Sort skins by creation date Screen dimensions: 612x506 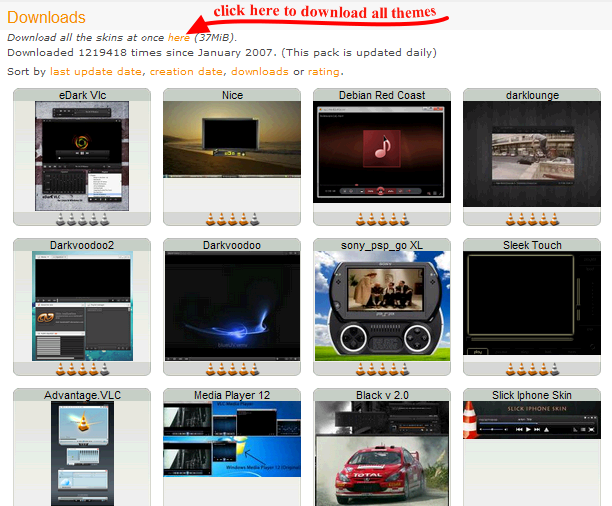click(186, 72)
